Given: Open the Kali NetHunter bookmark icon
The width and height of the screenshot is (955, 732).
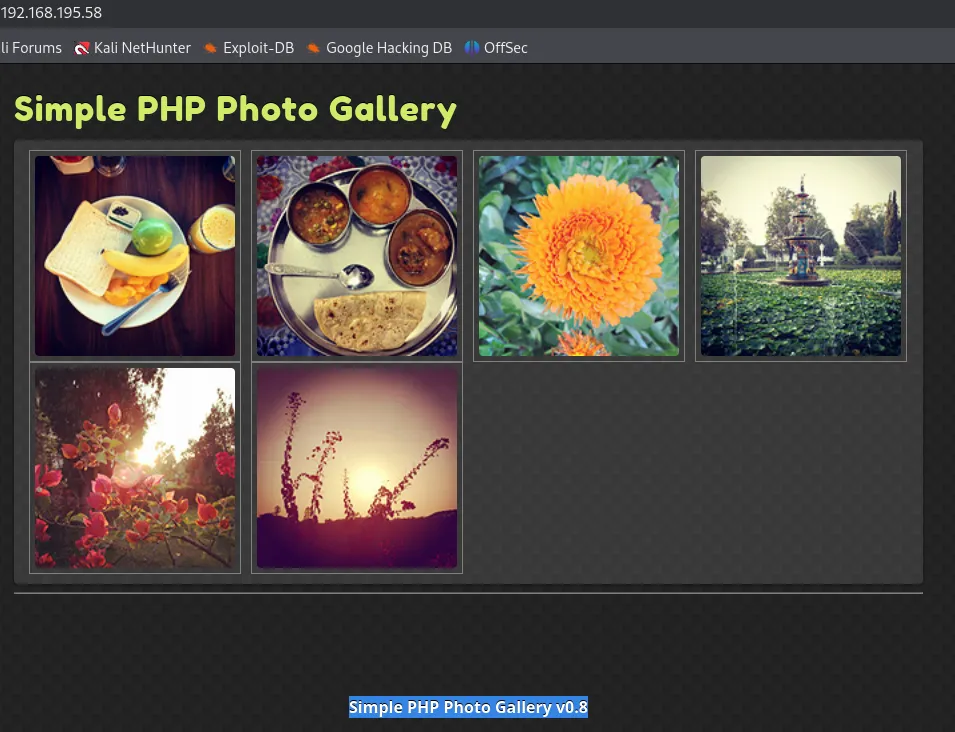Looking at the screenshot, I should (x=81, y=48).
